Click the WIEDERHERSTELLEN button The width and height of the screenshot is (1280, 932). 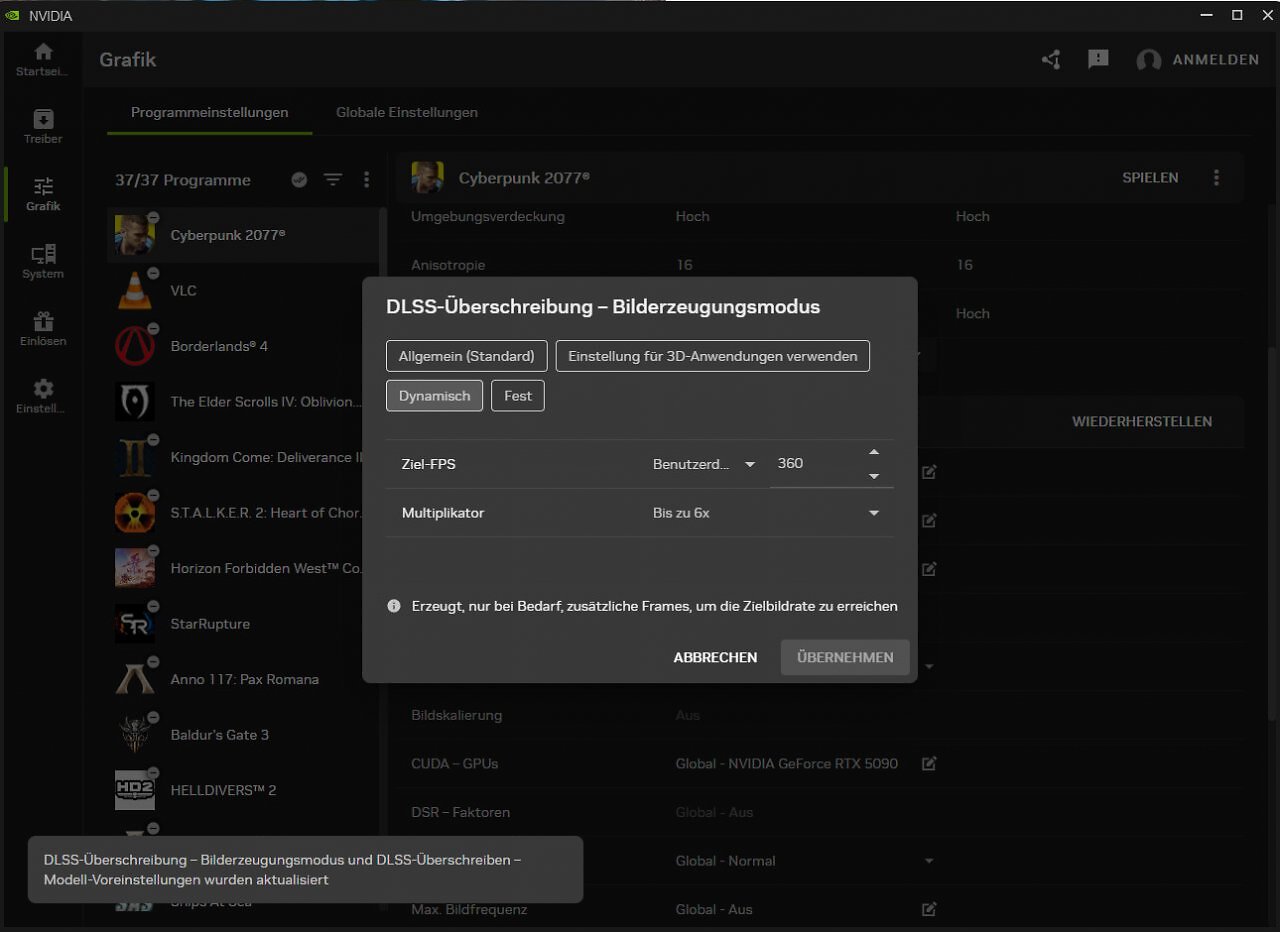(x=1142, y=422)
